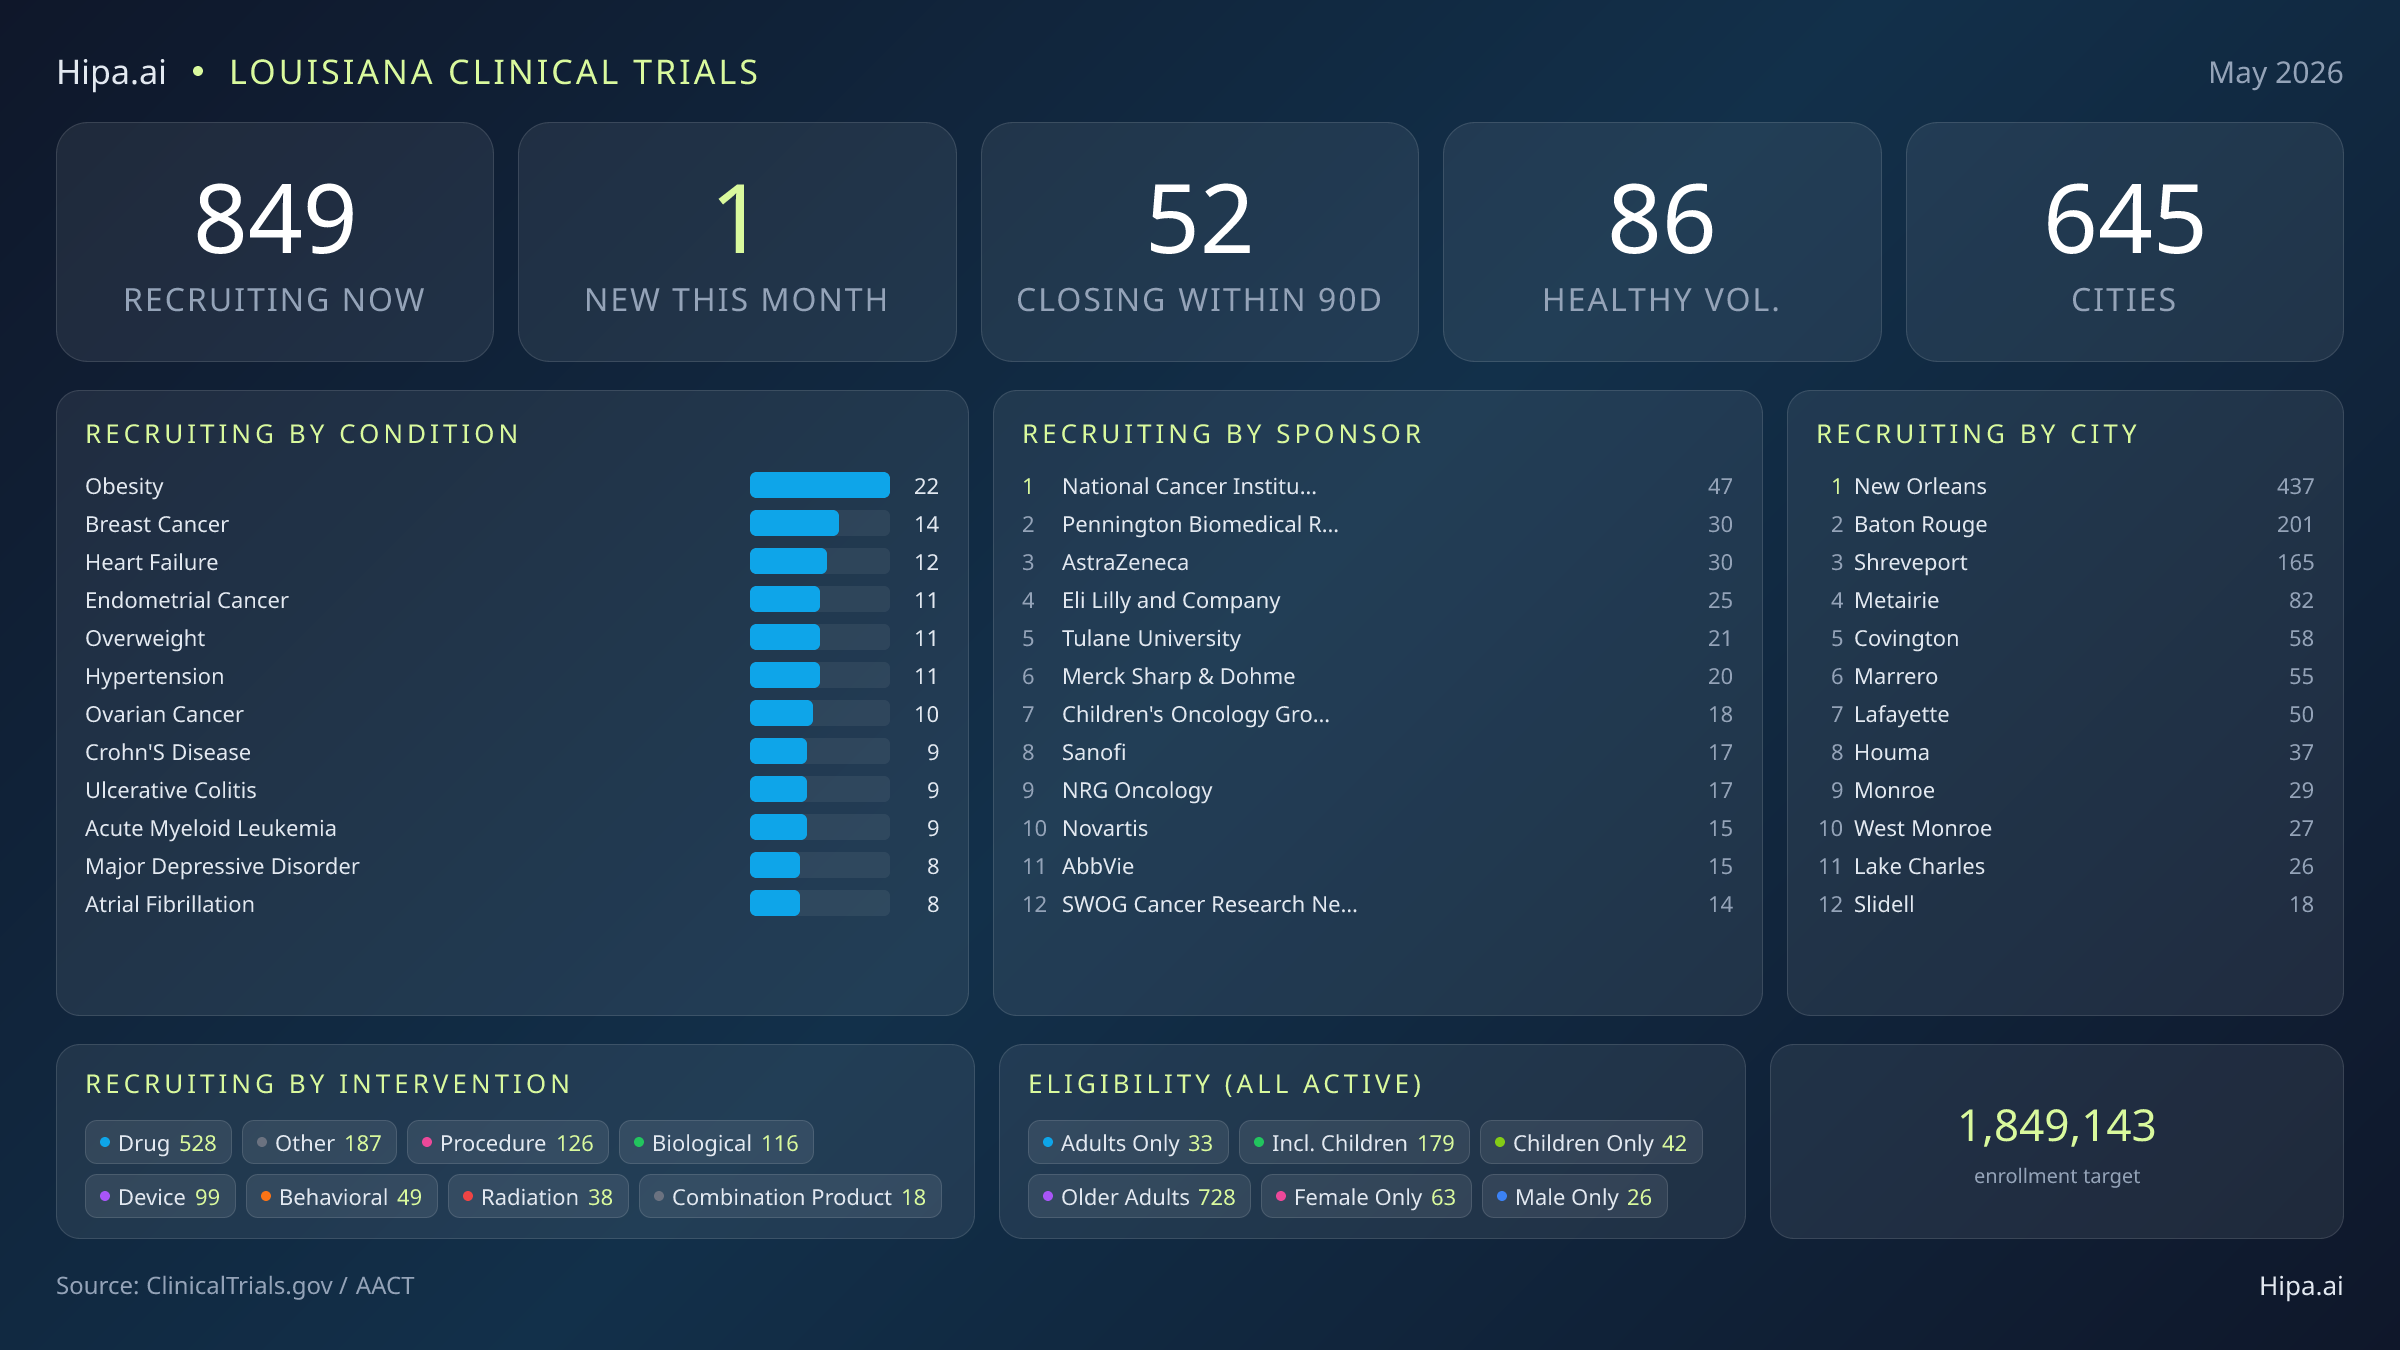Click the Crohn'S Disease condition label
The height and width of the screenshot is (1350, 2400).
[x=168, y=752]
